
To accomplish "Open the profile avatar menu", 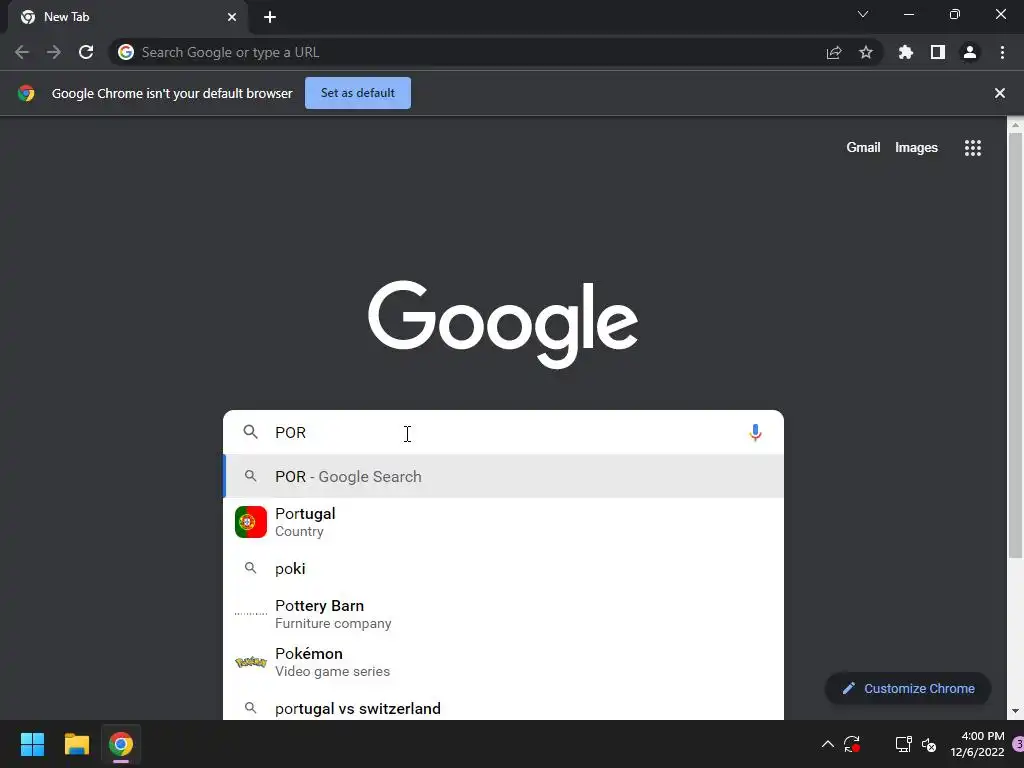I will point(970,52).
